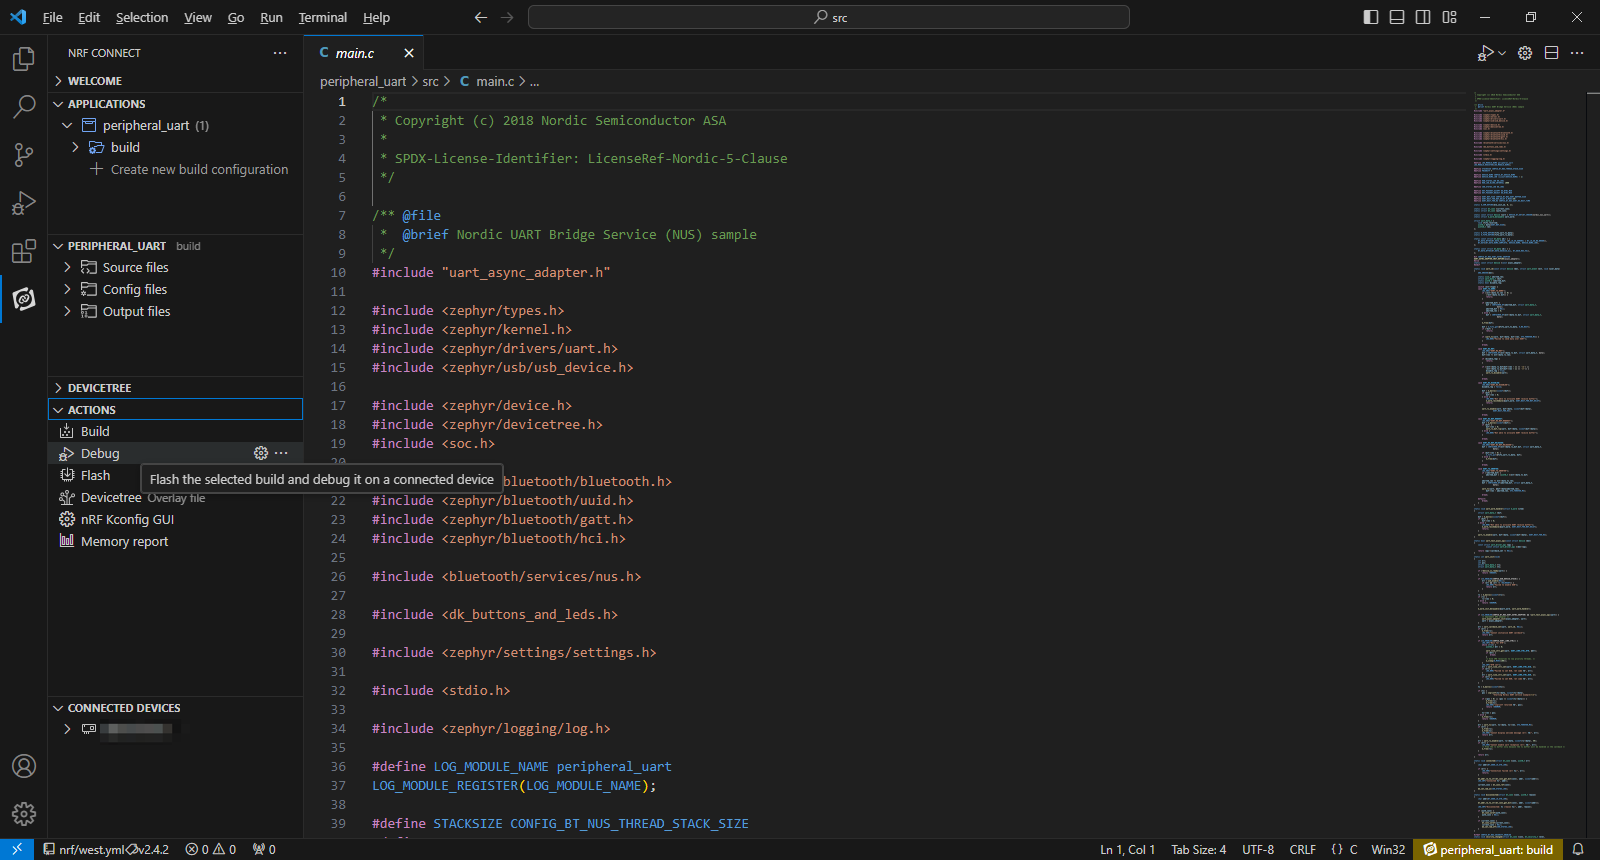Open the Explorer view in activity bar
Viewport: 1600px width, 860px height.
(24, 59)
